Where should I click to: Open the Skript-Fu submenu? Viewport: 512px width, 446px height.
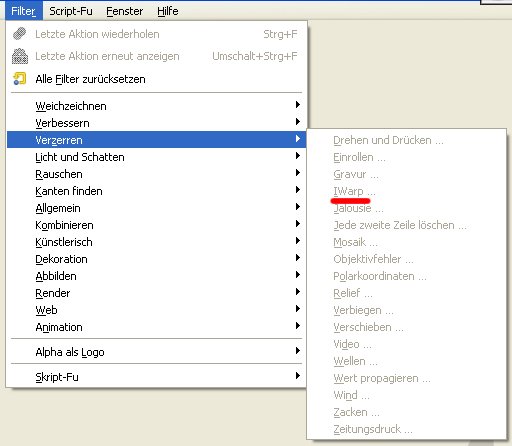point(156,377)
